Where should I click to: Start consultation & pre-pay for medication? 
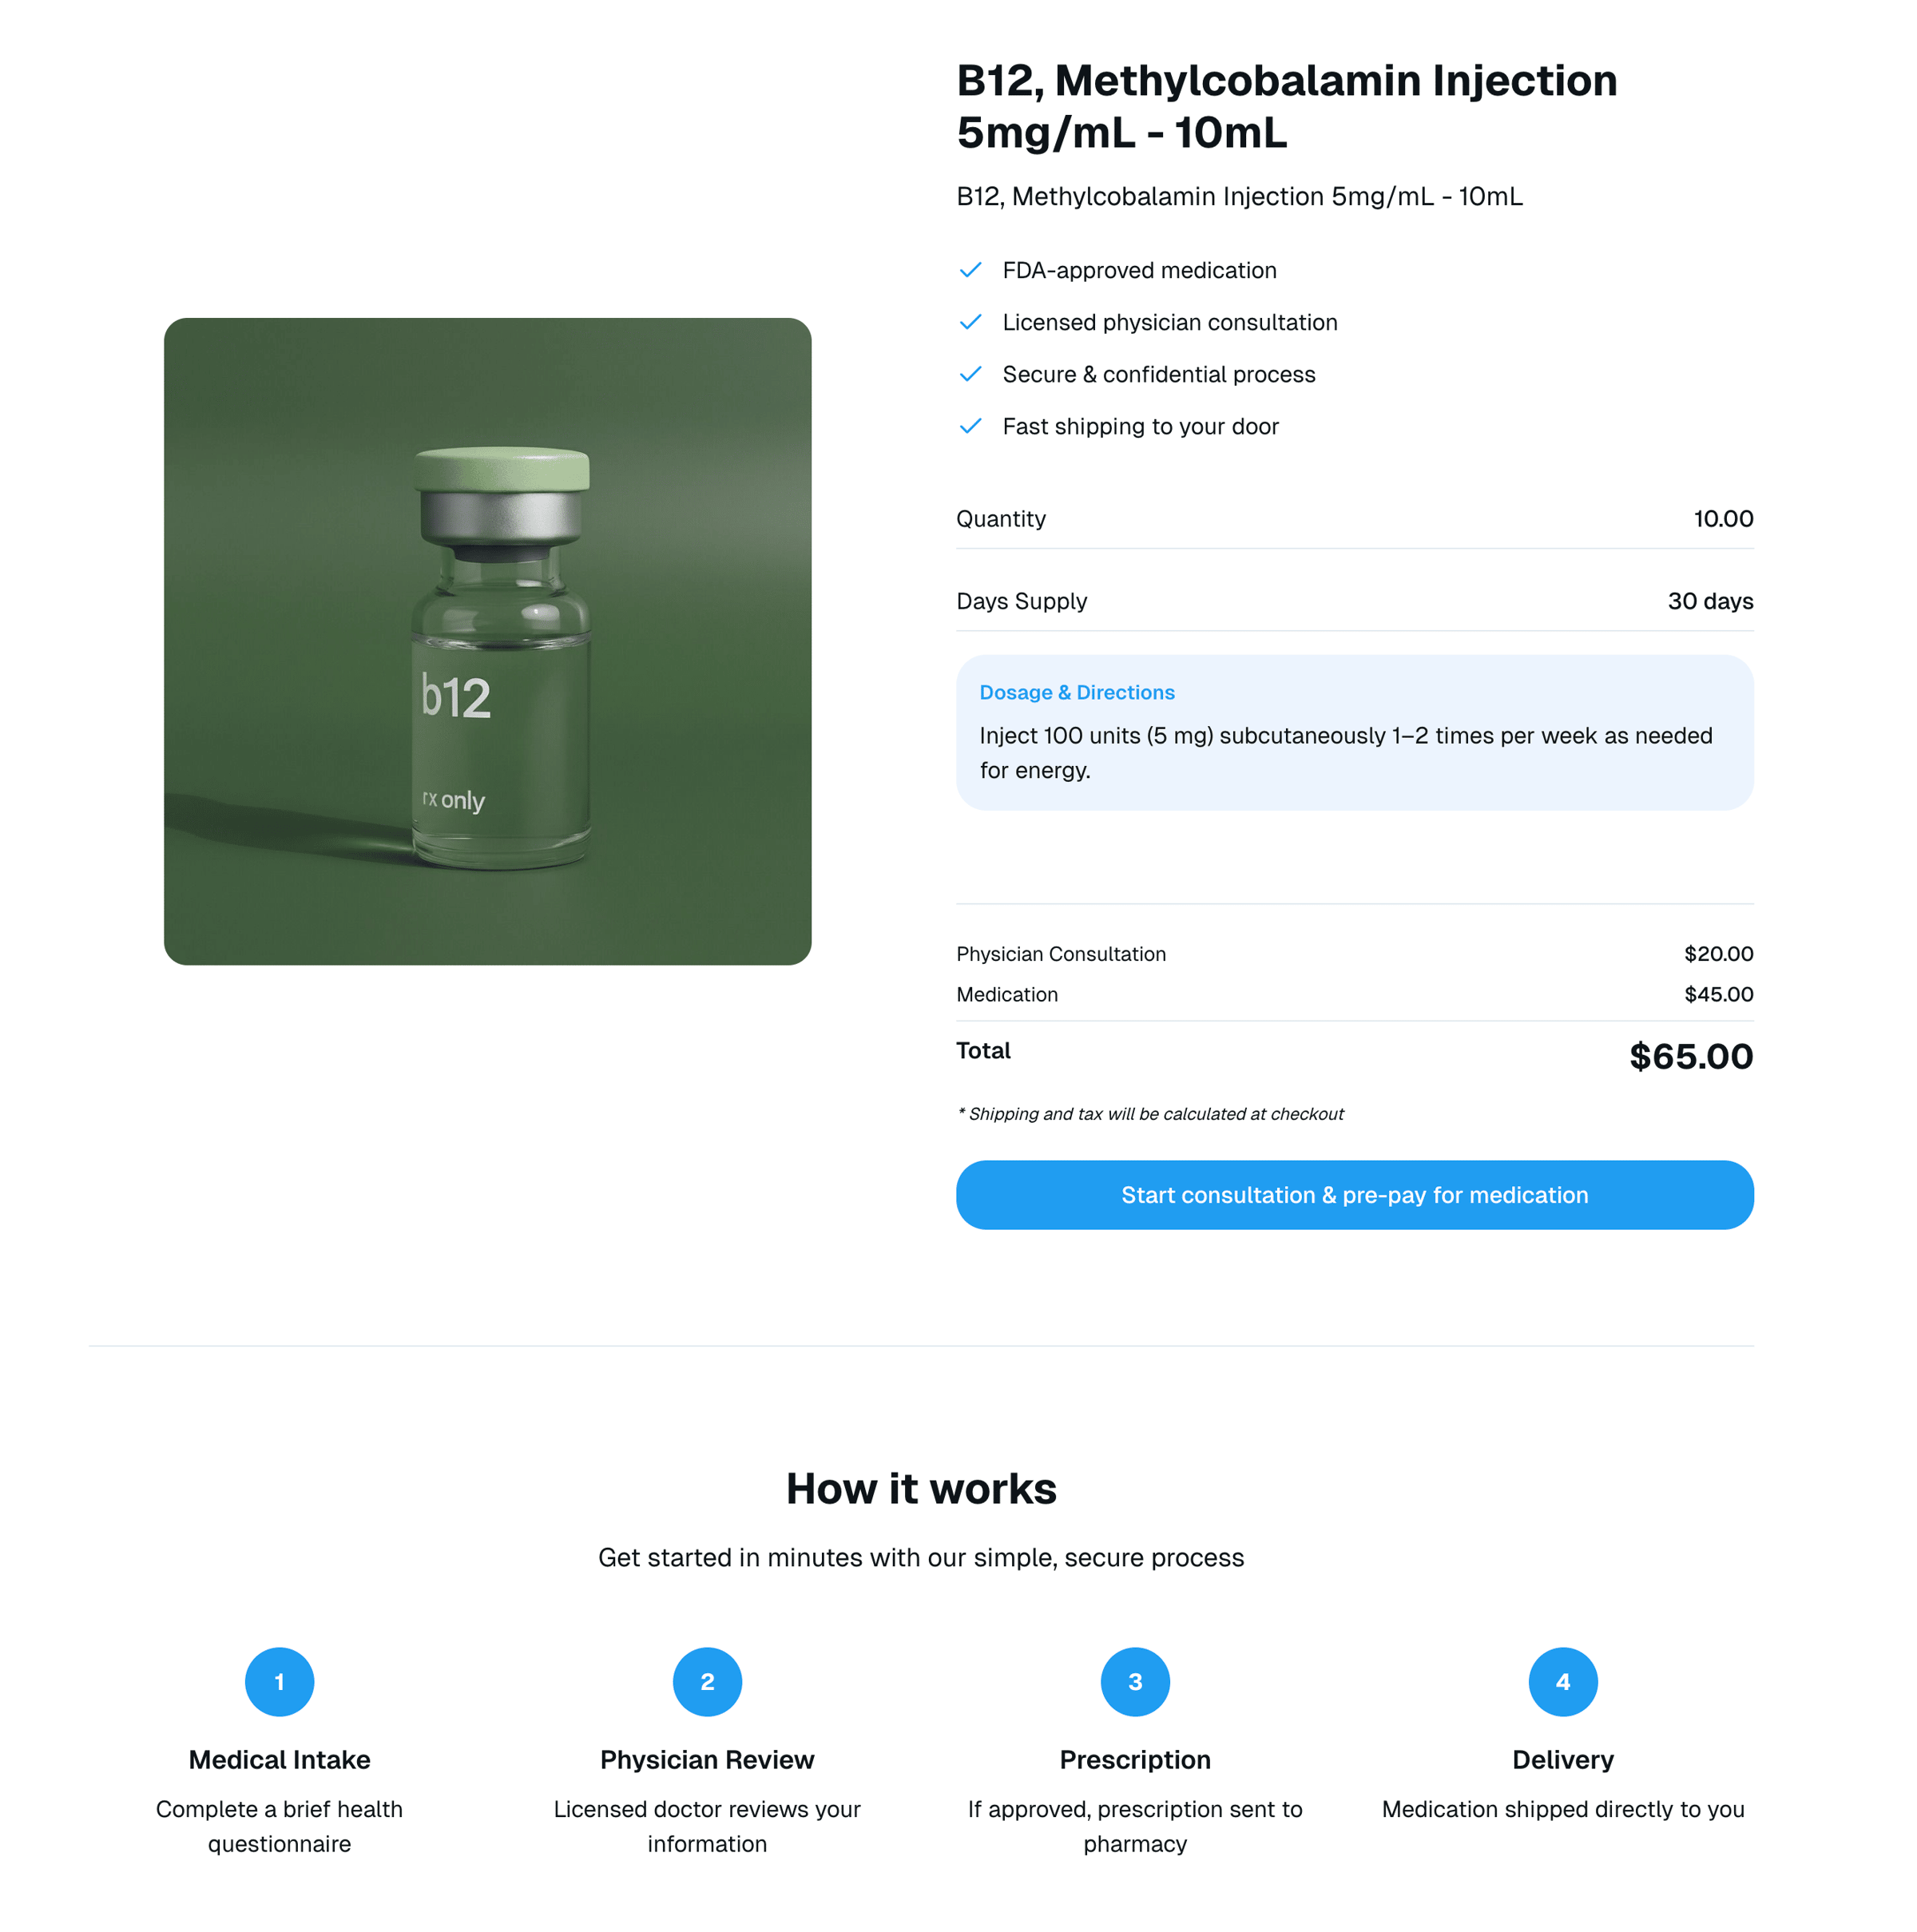click(x=1354, y=1195)
